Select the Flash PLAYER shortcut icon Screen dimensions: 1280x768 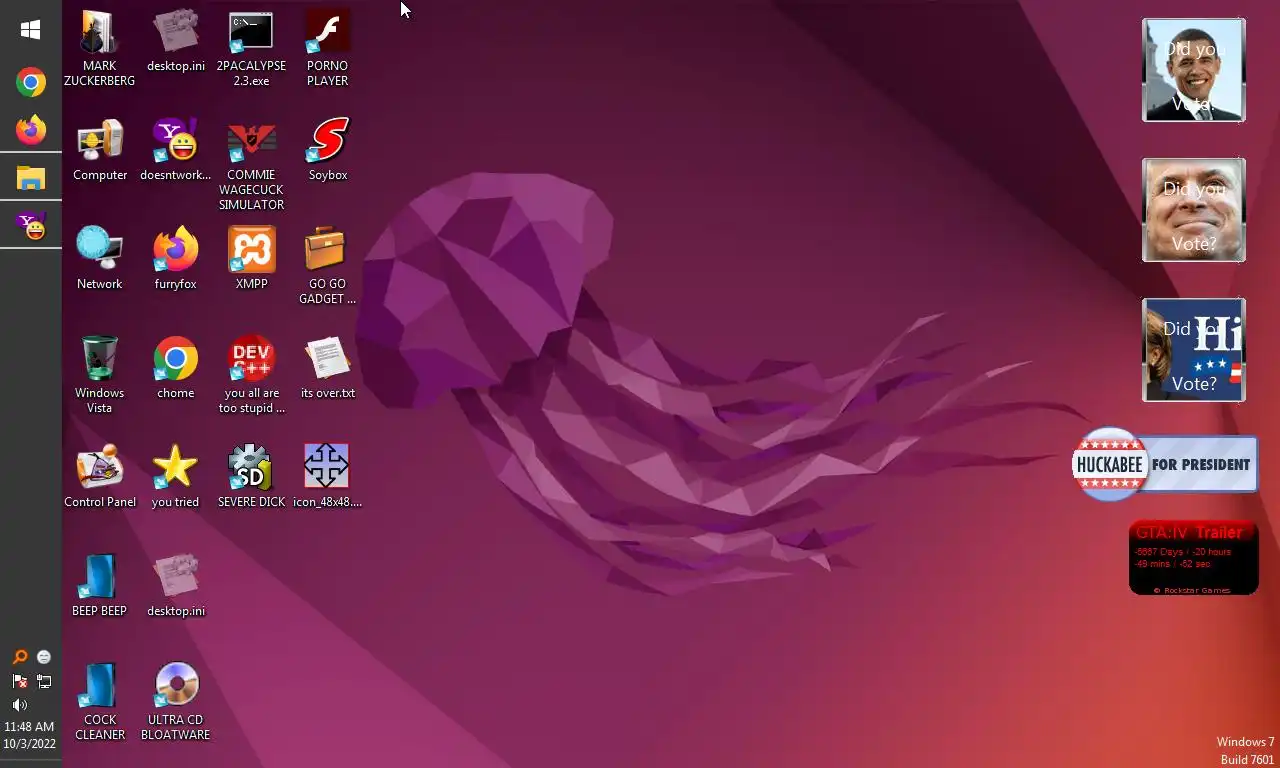pyautogui.click(x=327, y=48)
